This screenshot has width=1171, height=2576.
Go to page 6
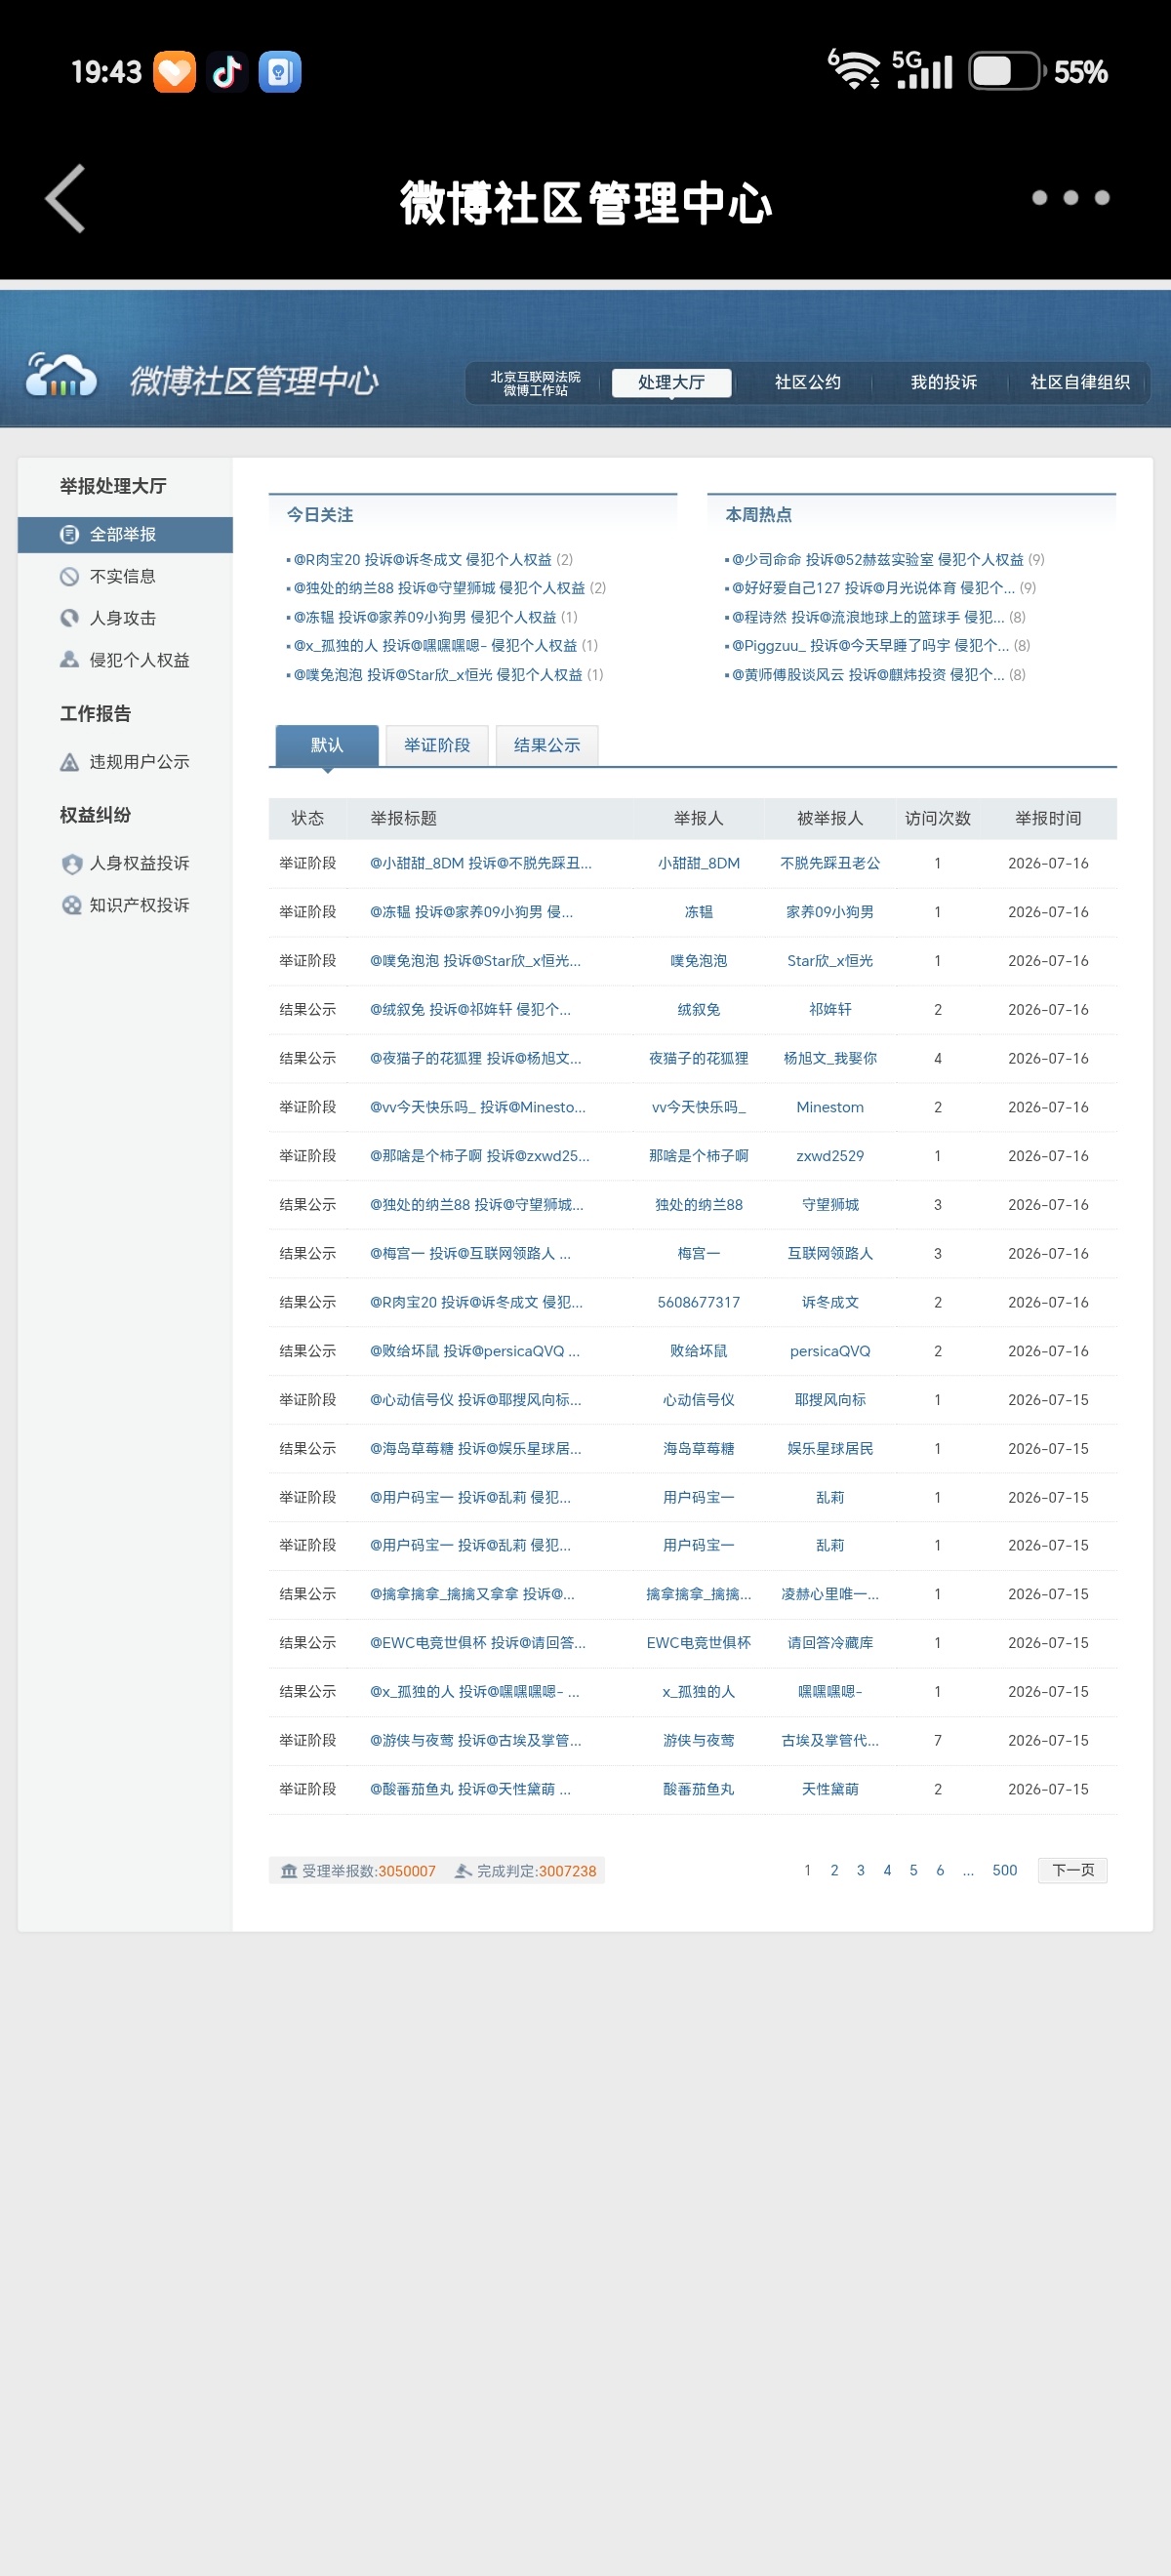pyautogui.click(x=939, y=1870)
